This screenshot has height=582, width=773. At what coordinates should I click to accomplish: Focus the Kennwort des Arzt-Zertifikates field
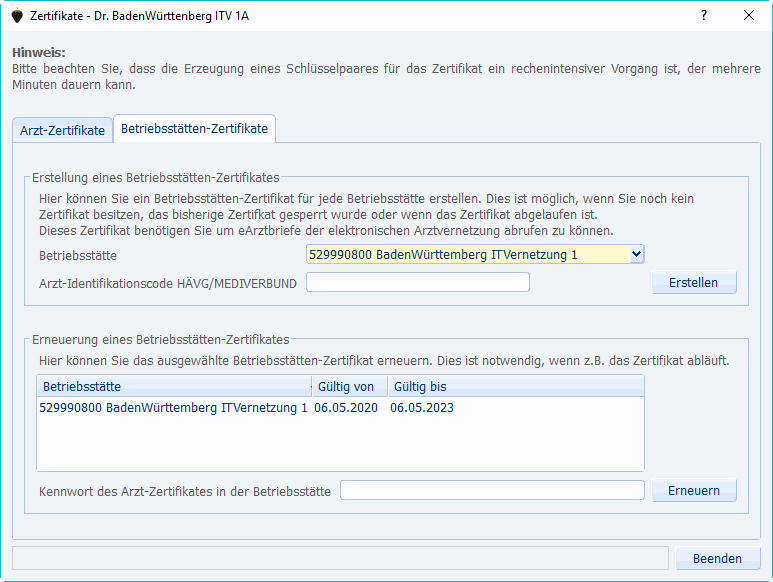[492, 490]
